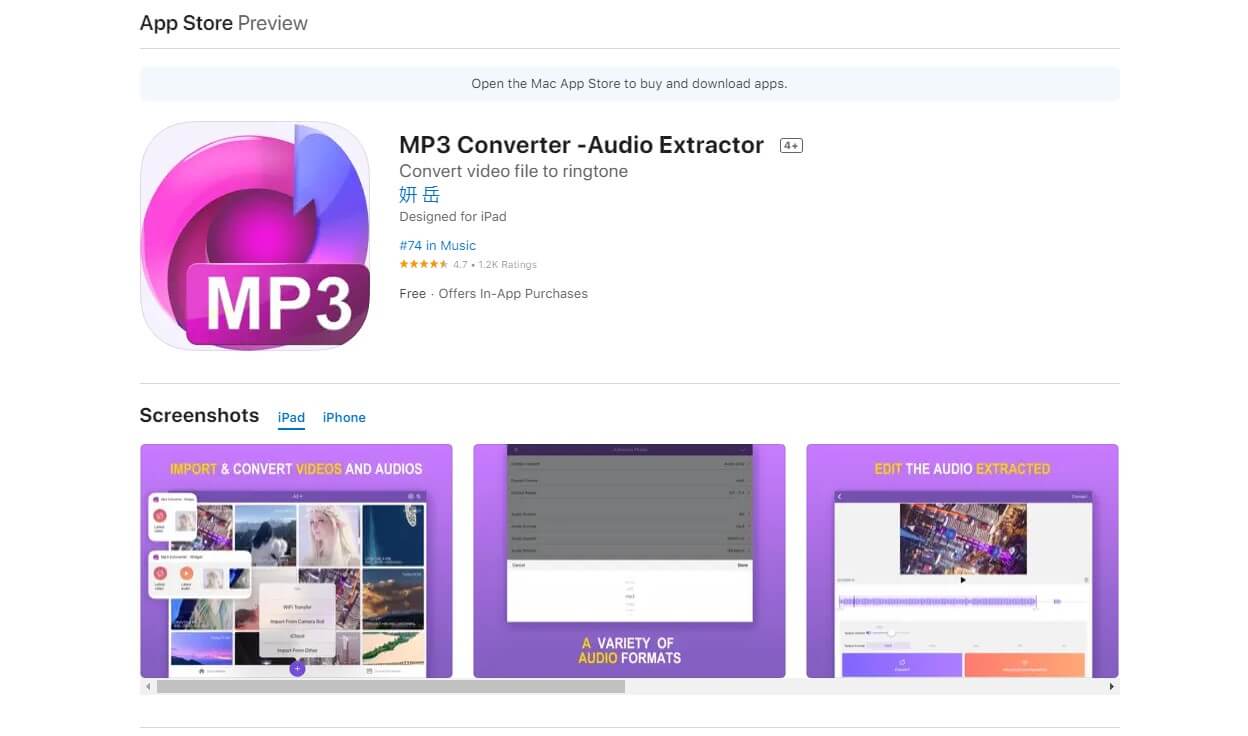The width and height of the screenshot is (1248, 736).
Task: Click the App Store Preview header
Action: (224, 23)
